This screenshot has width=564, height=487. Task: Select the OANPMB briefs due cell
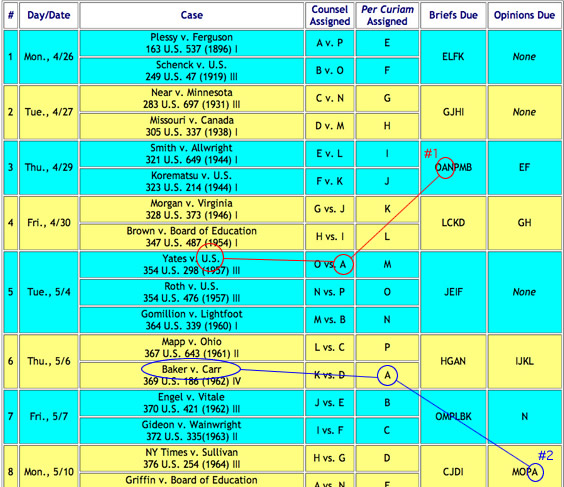(453, 168)
